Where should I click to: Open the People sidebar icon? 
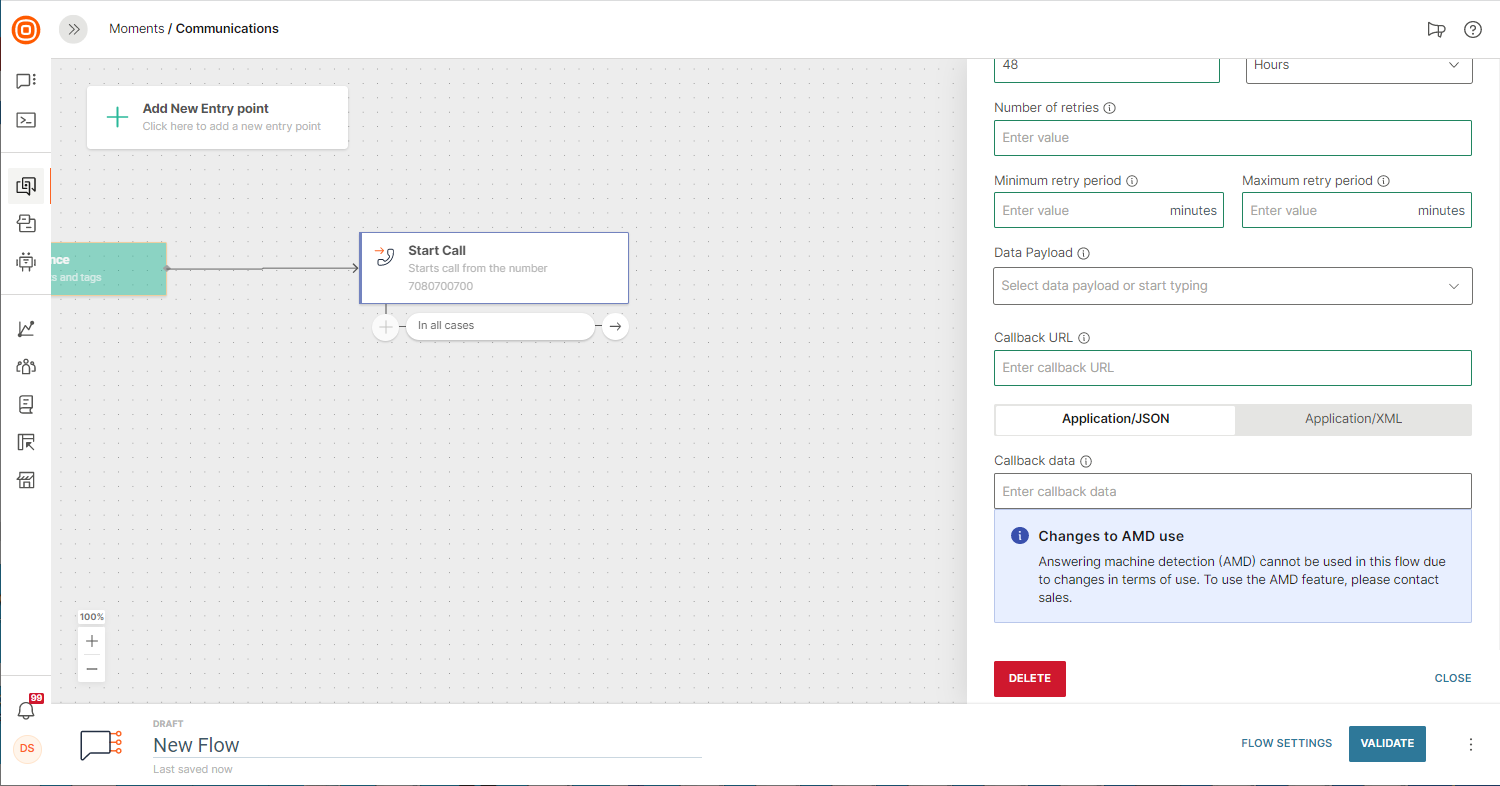(27, 367)
